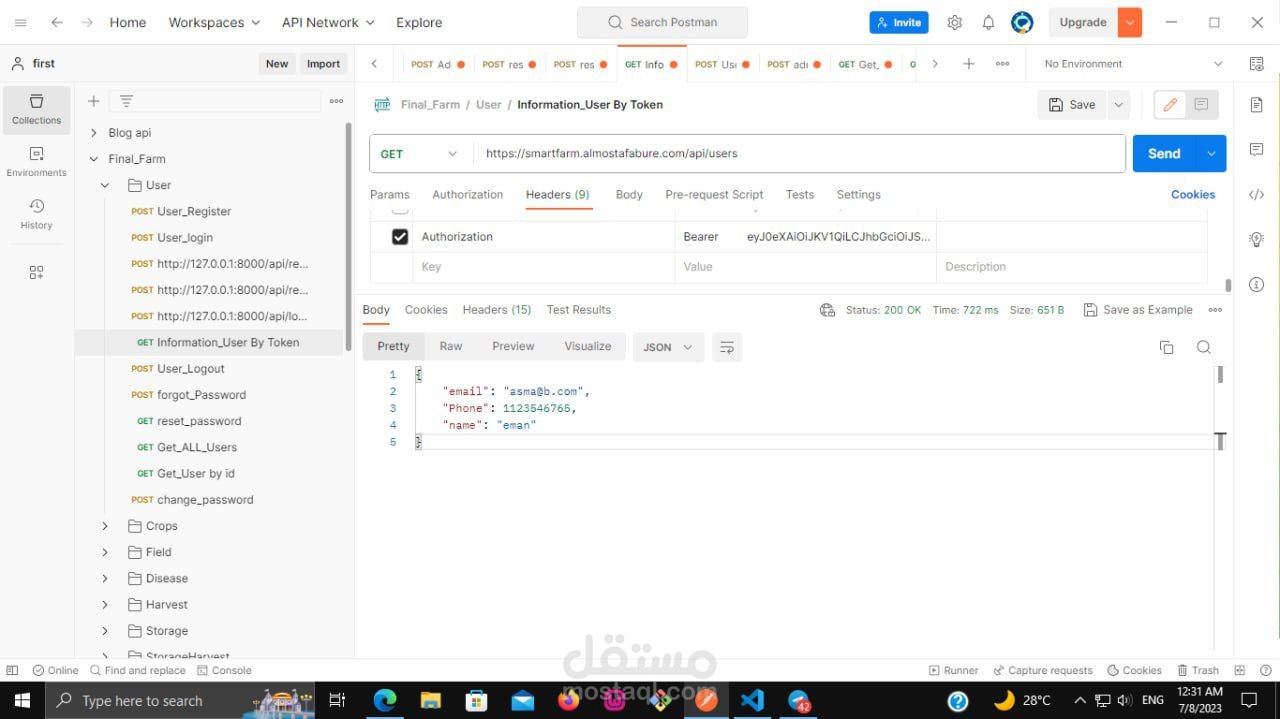Switch to the Authorization tab
The width and height of the screenshot is (1280, 719).
[x=468, y=195]
